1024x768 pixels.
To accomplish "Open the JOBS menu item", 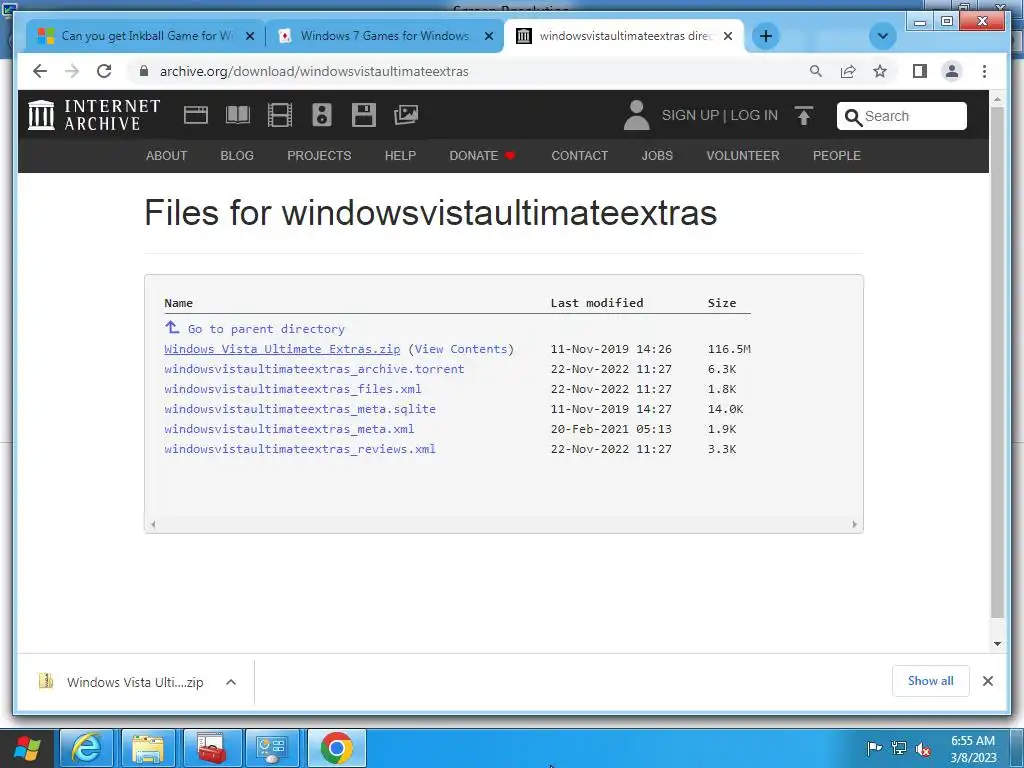I will tap(657, 155).
